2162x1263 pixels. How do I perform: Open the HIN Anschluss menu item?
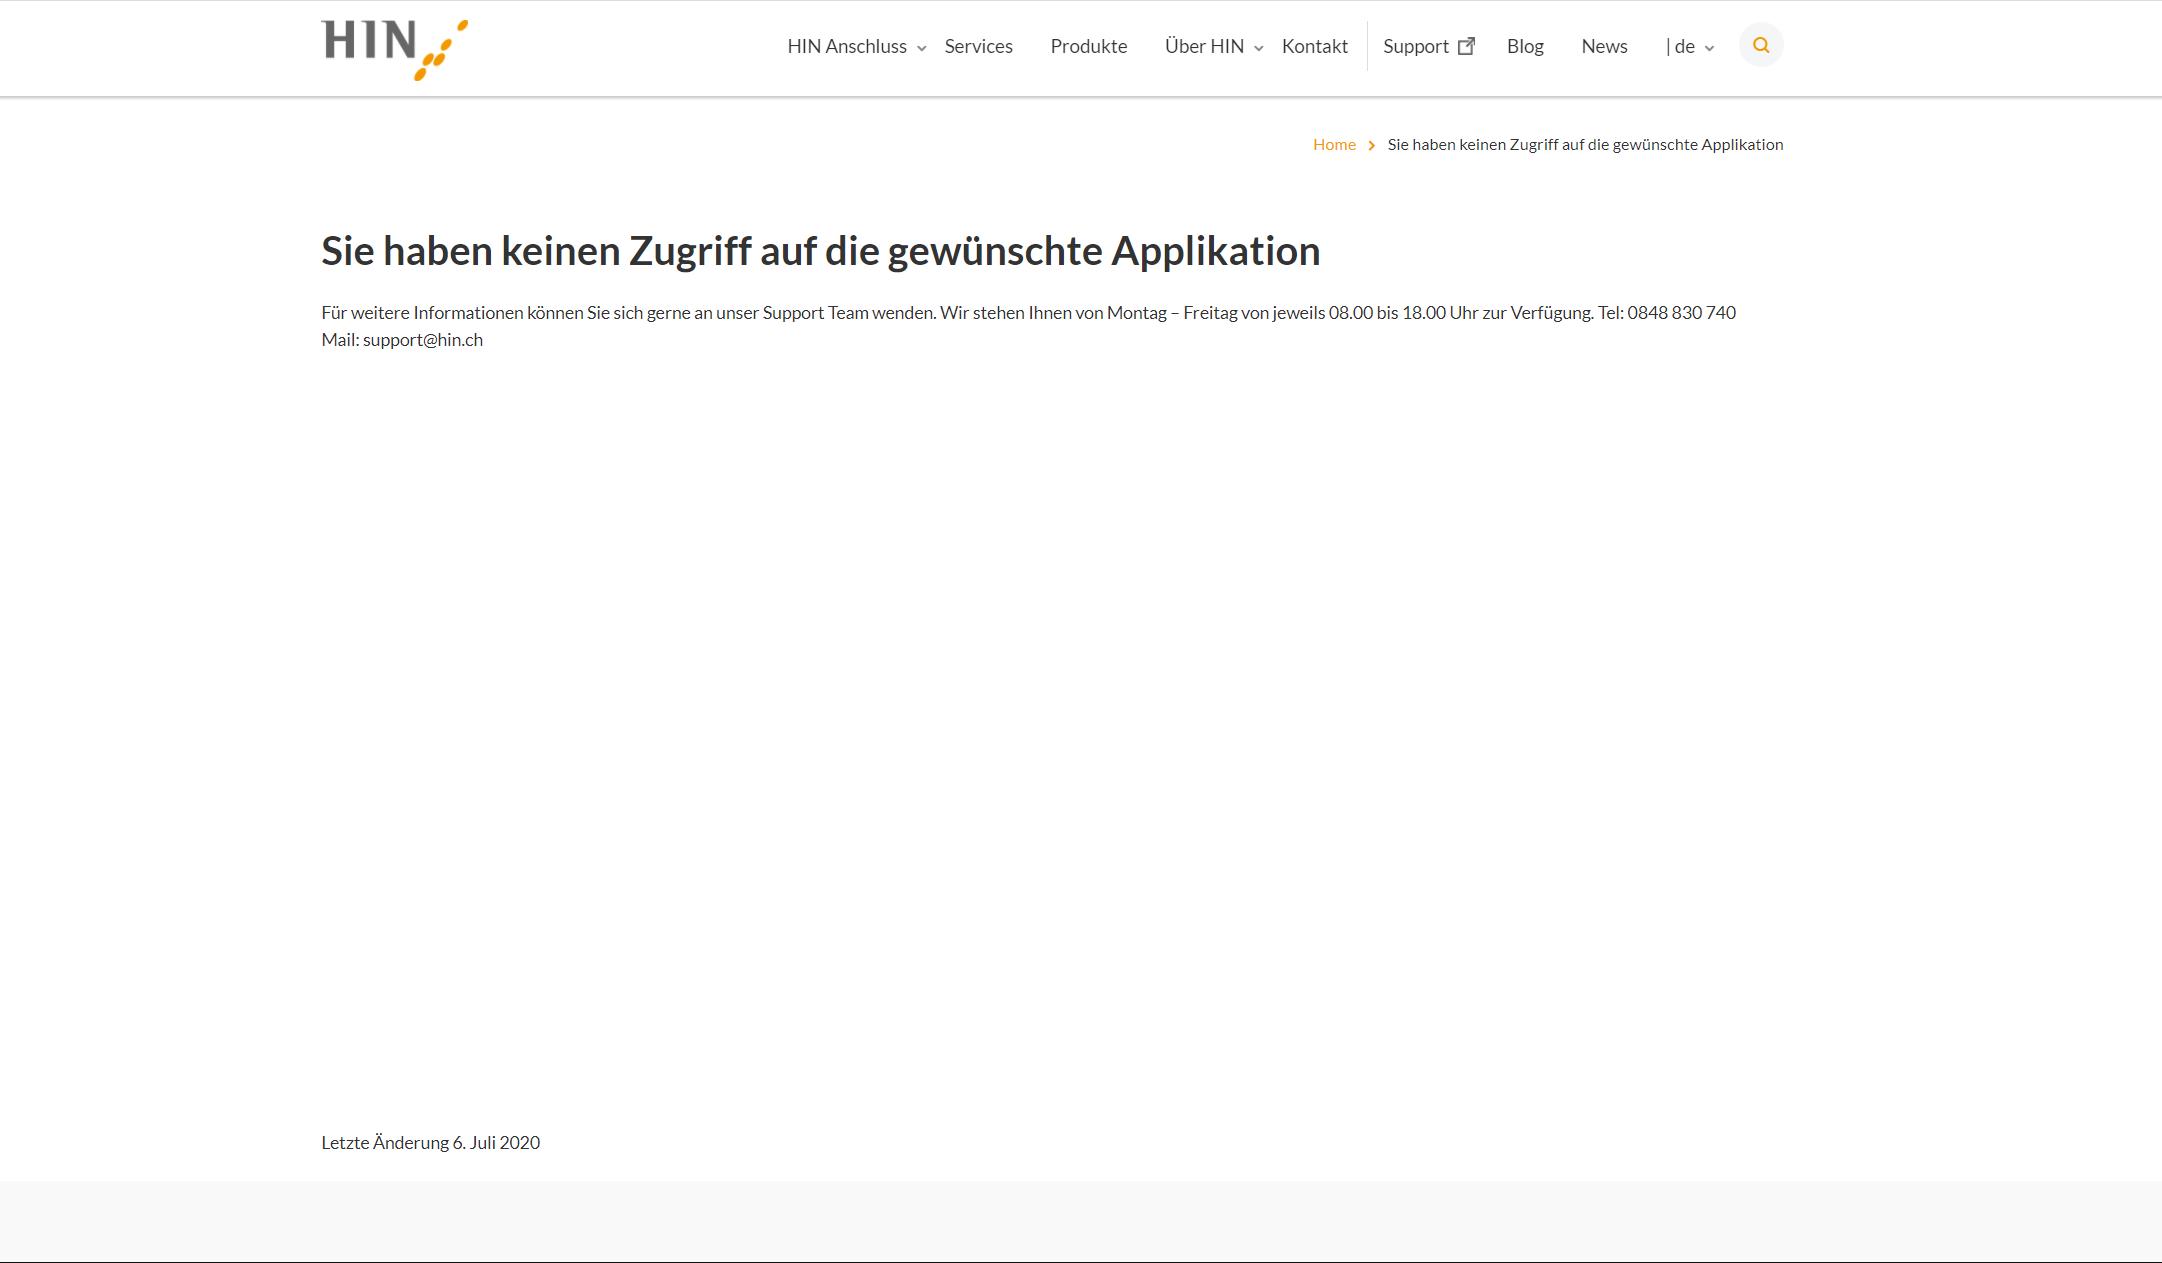[847, 46]
